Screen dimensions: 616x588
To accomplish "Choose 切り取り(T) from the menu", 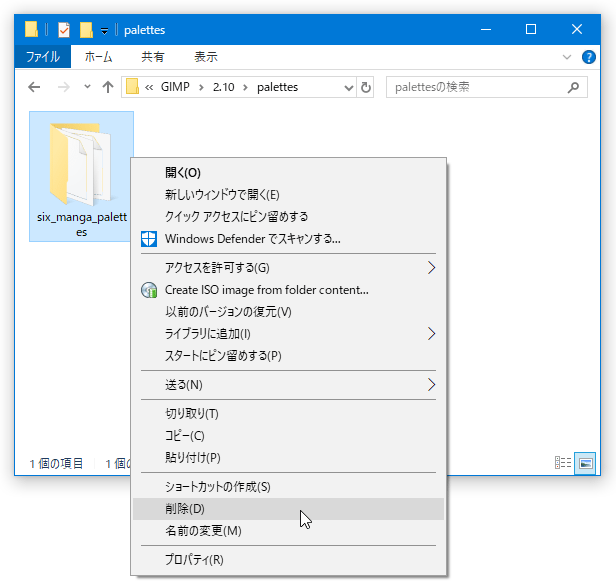I will point(288,414).
